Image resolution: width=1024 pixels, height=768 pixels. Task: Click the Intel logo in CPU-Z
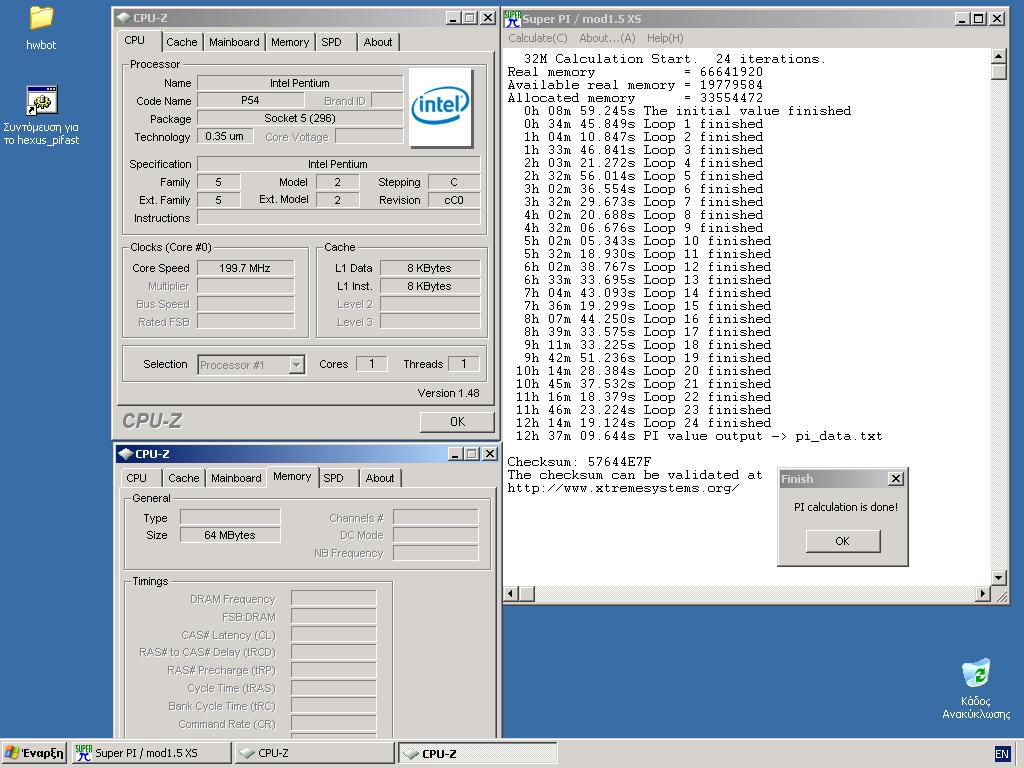[x=440, y=107]
